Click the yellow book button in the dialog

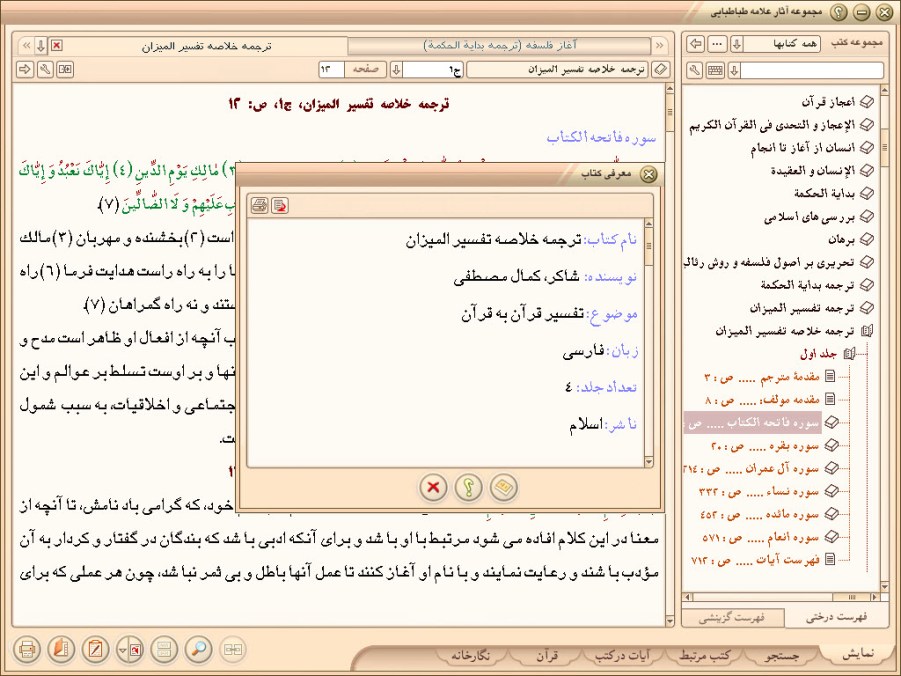click(504, 487)
